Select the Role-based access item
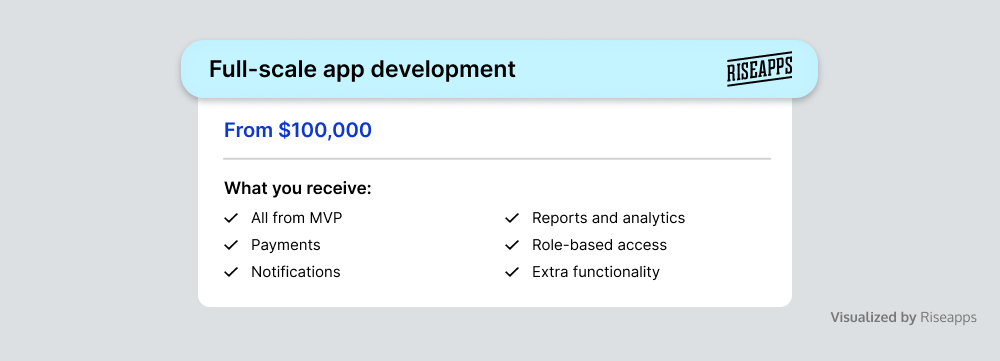This screenshot has width=1000, height=361. tap(599, 245)
